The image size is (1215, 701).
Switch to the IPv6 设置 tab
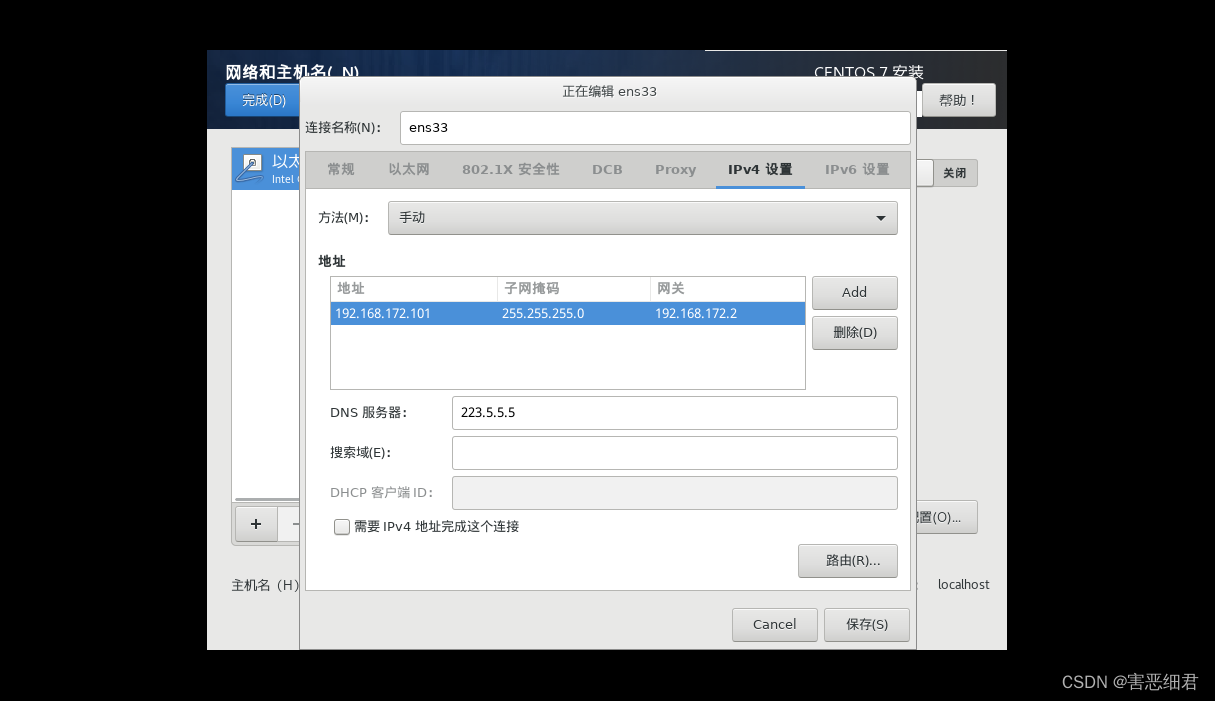[x=857, y=170]
